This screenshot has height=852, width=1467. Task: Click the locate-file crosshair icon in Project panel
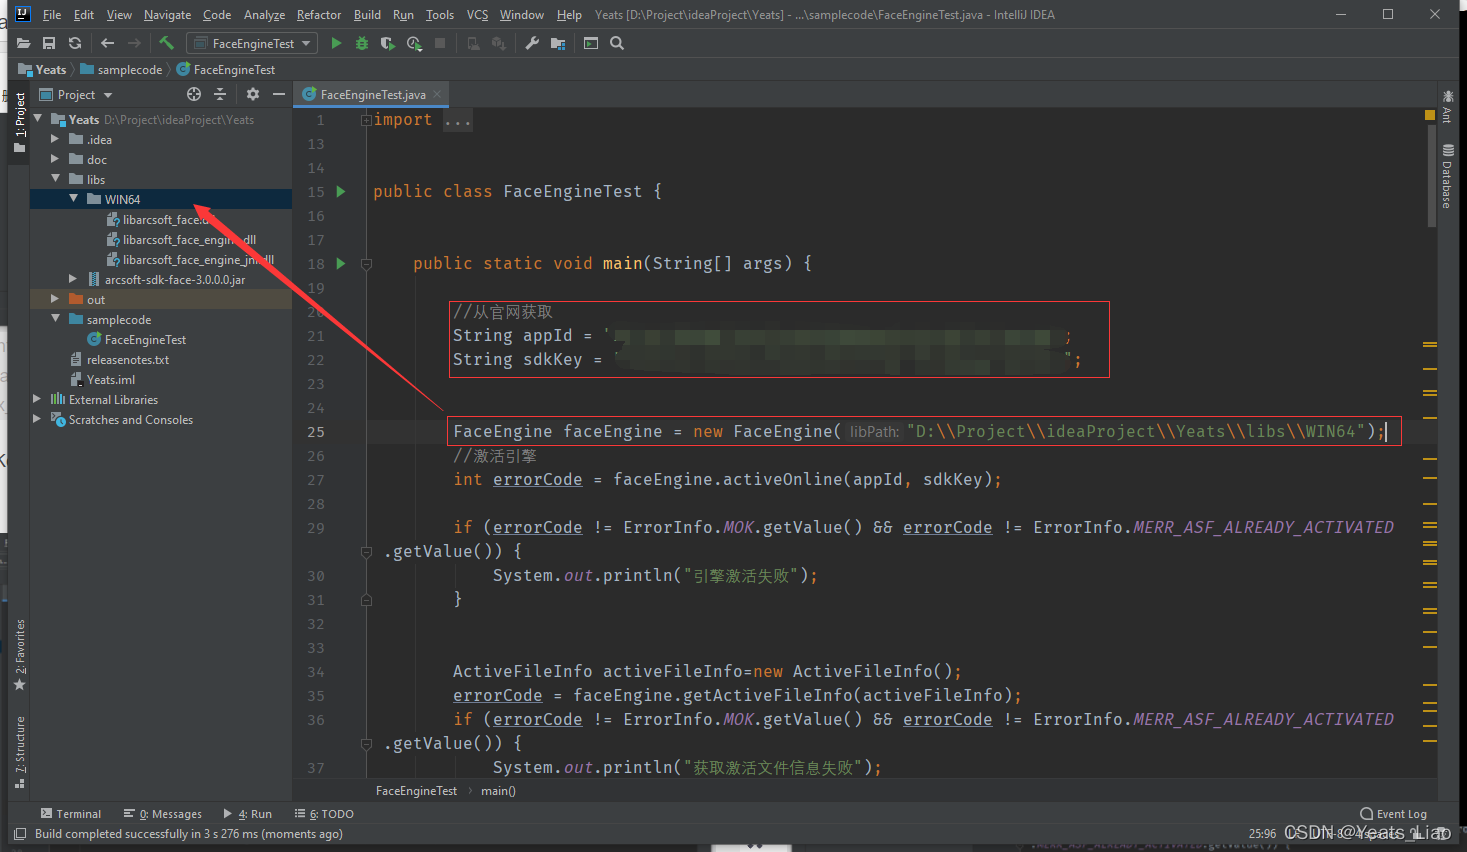tap(194, 94)
